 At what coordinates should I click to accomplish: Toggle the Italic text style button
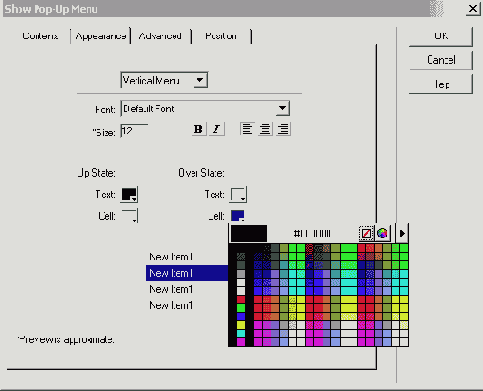click(x=217, y=129)
